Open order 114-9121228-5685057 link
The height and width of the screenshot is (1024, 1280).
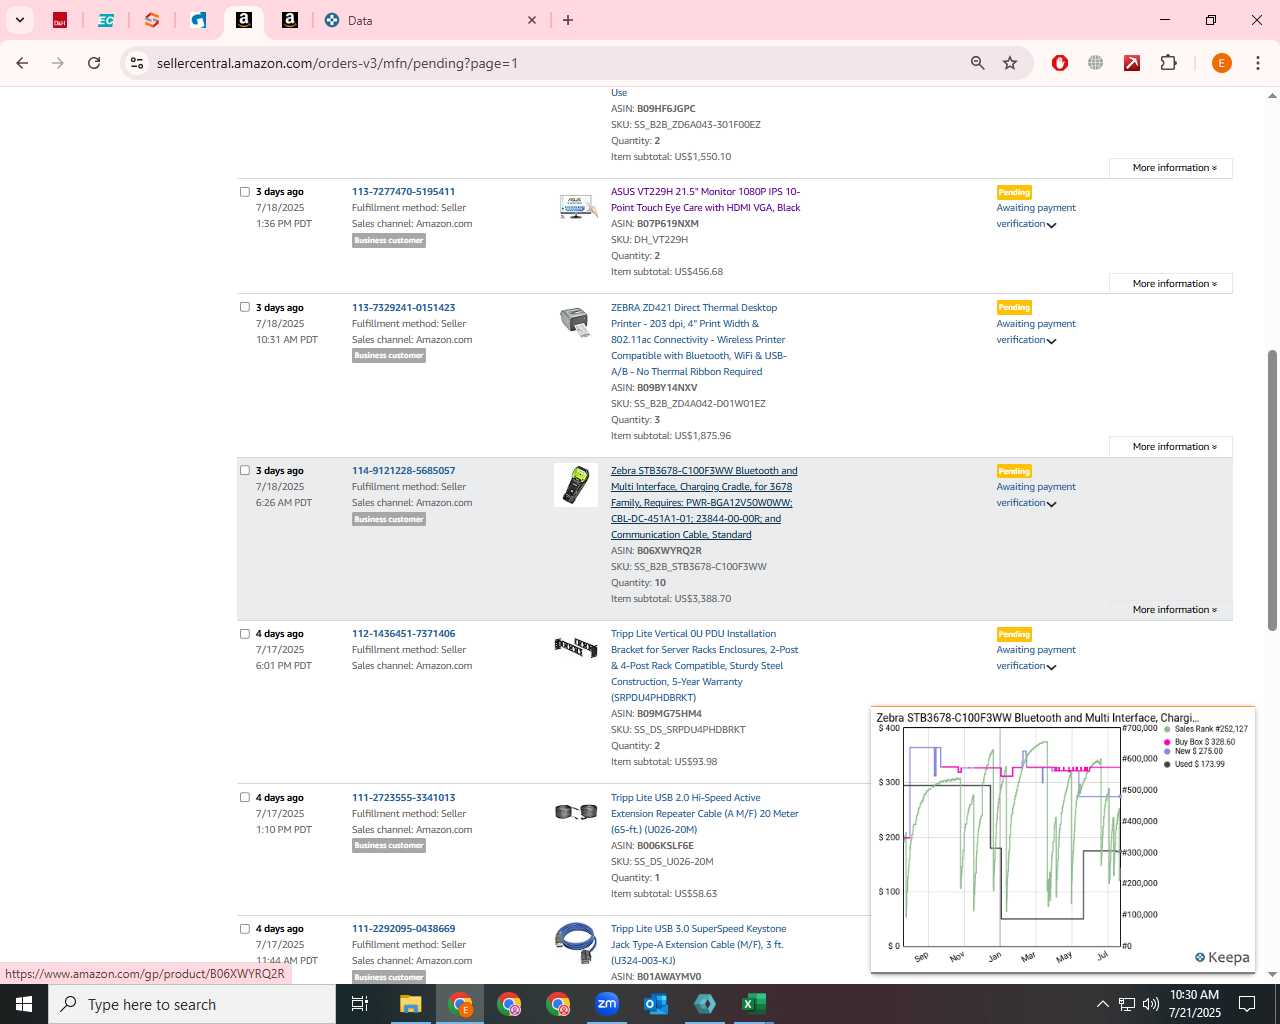pyautogui.click(x=403, y=471)
